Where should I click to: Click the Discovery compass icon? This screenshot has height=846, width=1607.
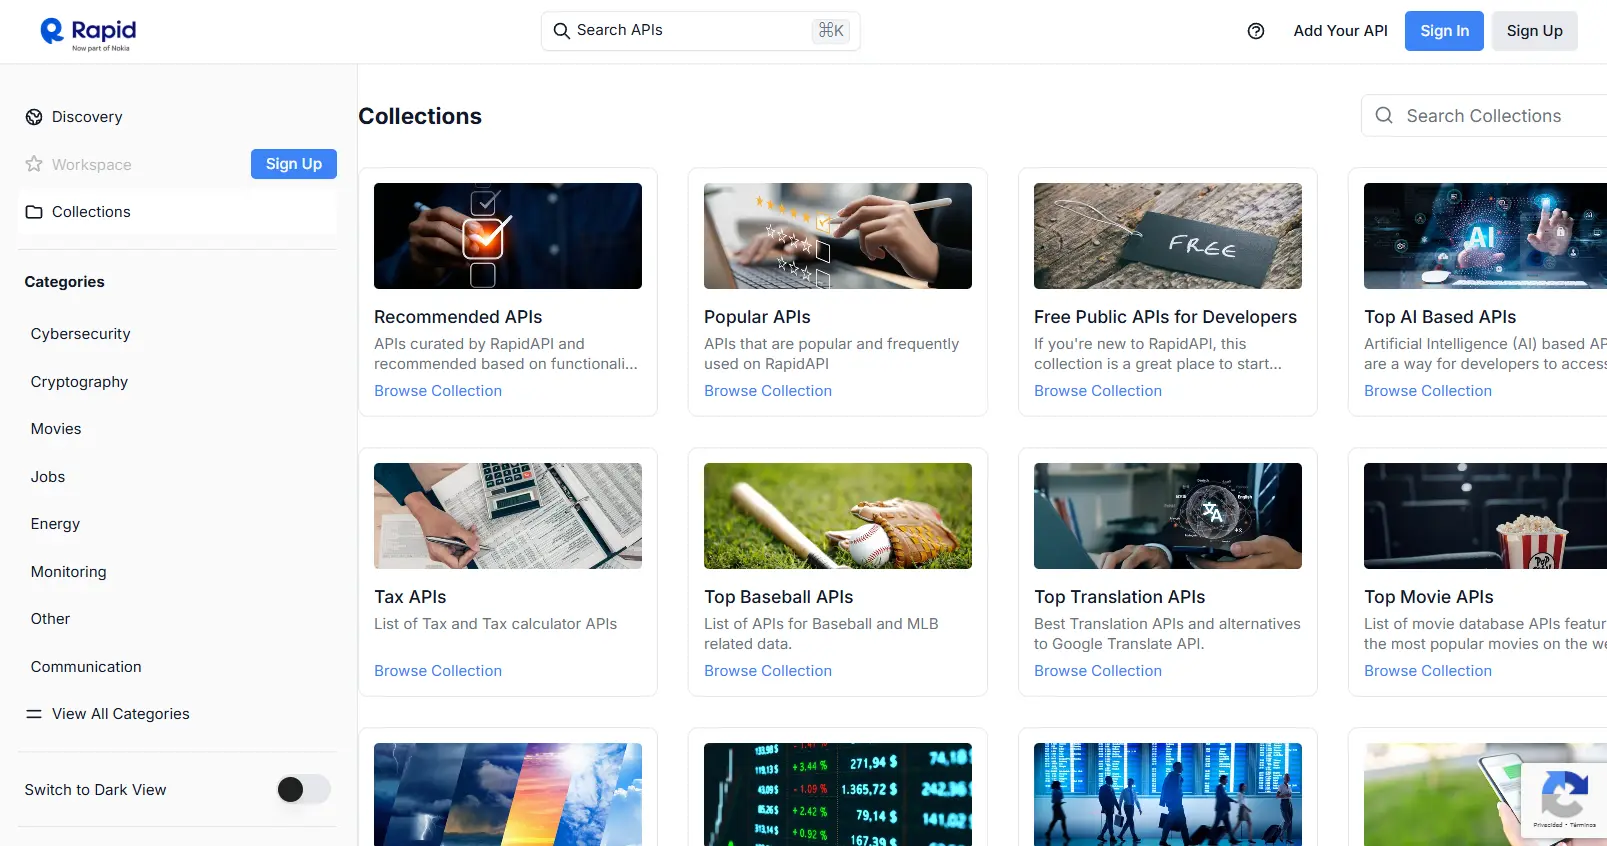34,117
